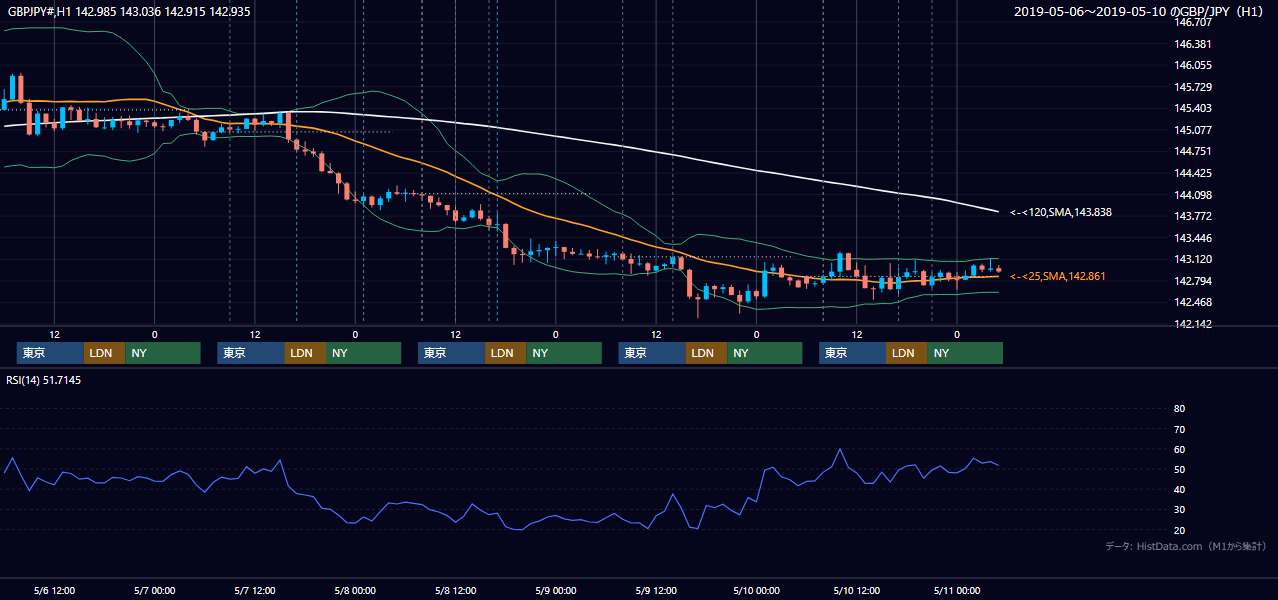Click the 5/7 00:00 time axis label
This screenshot has width=1278, height=600.
coord(155,590)
